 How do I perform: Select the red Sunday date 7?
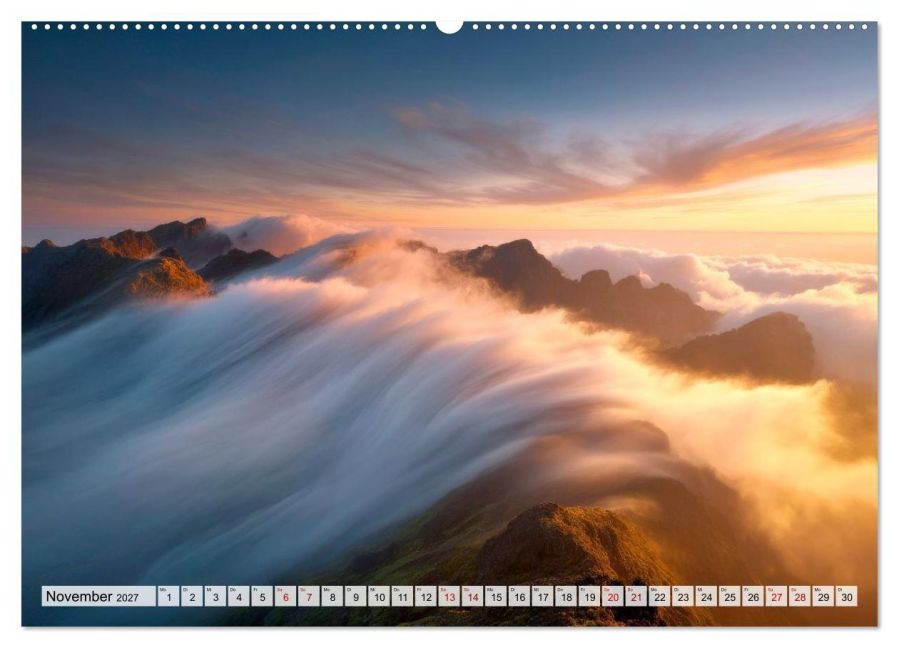[309, 596]
